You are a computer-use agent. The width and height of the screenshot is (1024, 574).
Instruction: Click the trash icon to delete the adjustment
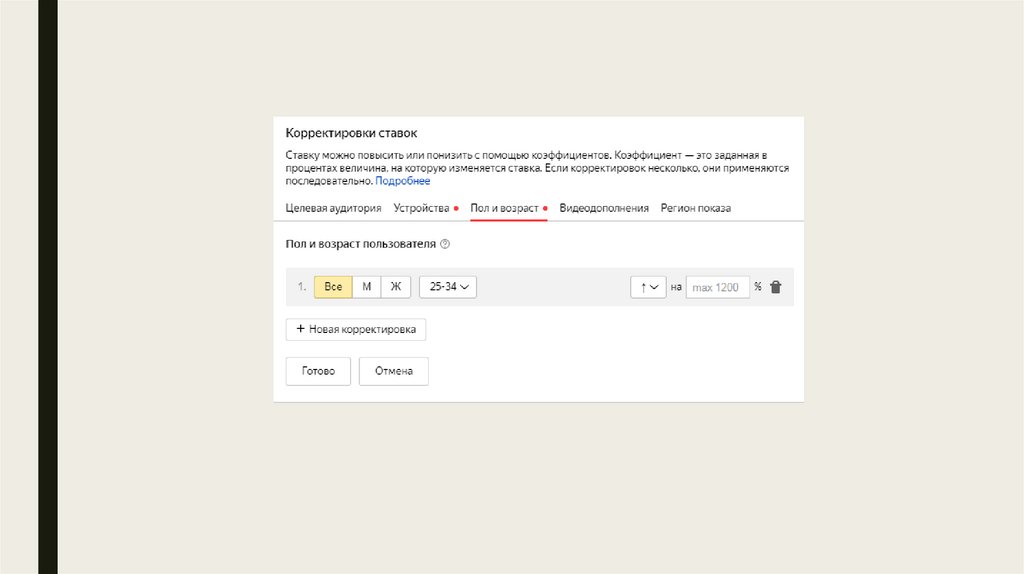[776, 287]
